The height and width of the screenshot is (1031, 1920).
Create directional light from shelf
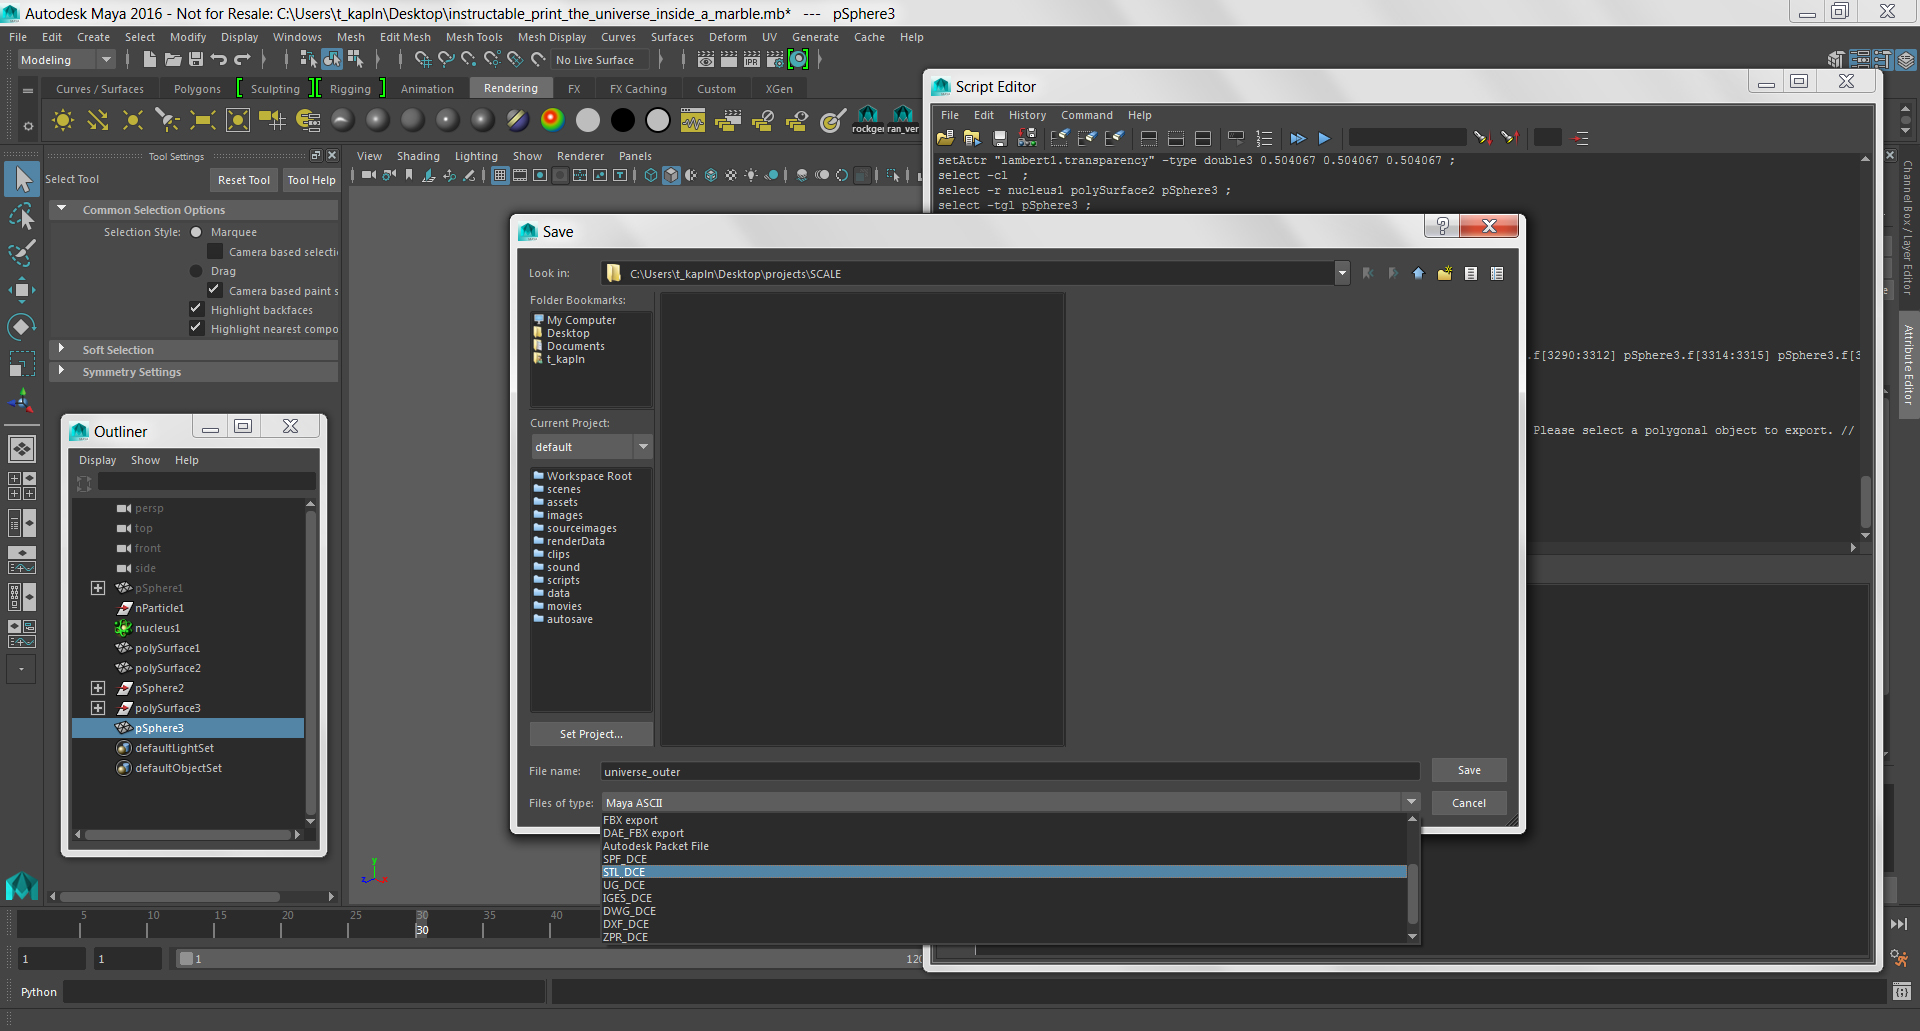pos(98,121)
